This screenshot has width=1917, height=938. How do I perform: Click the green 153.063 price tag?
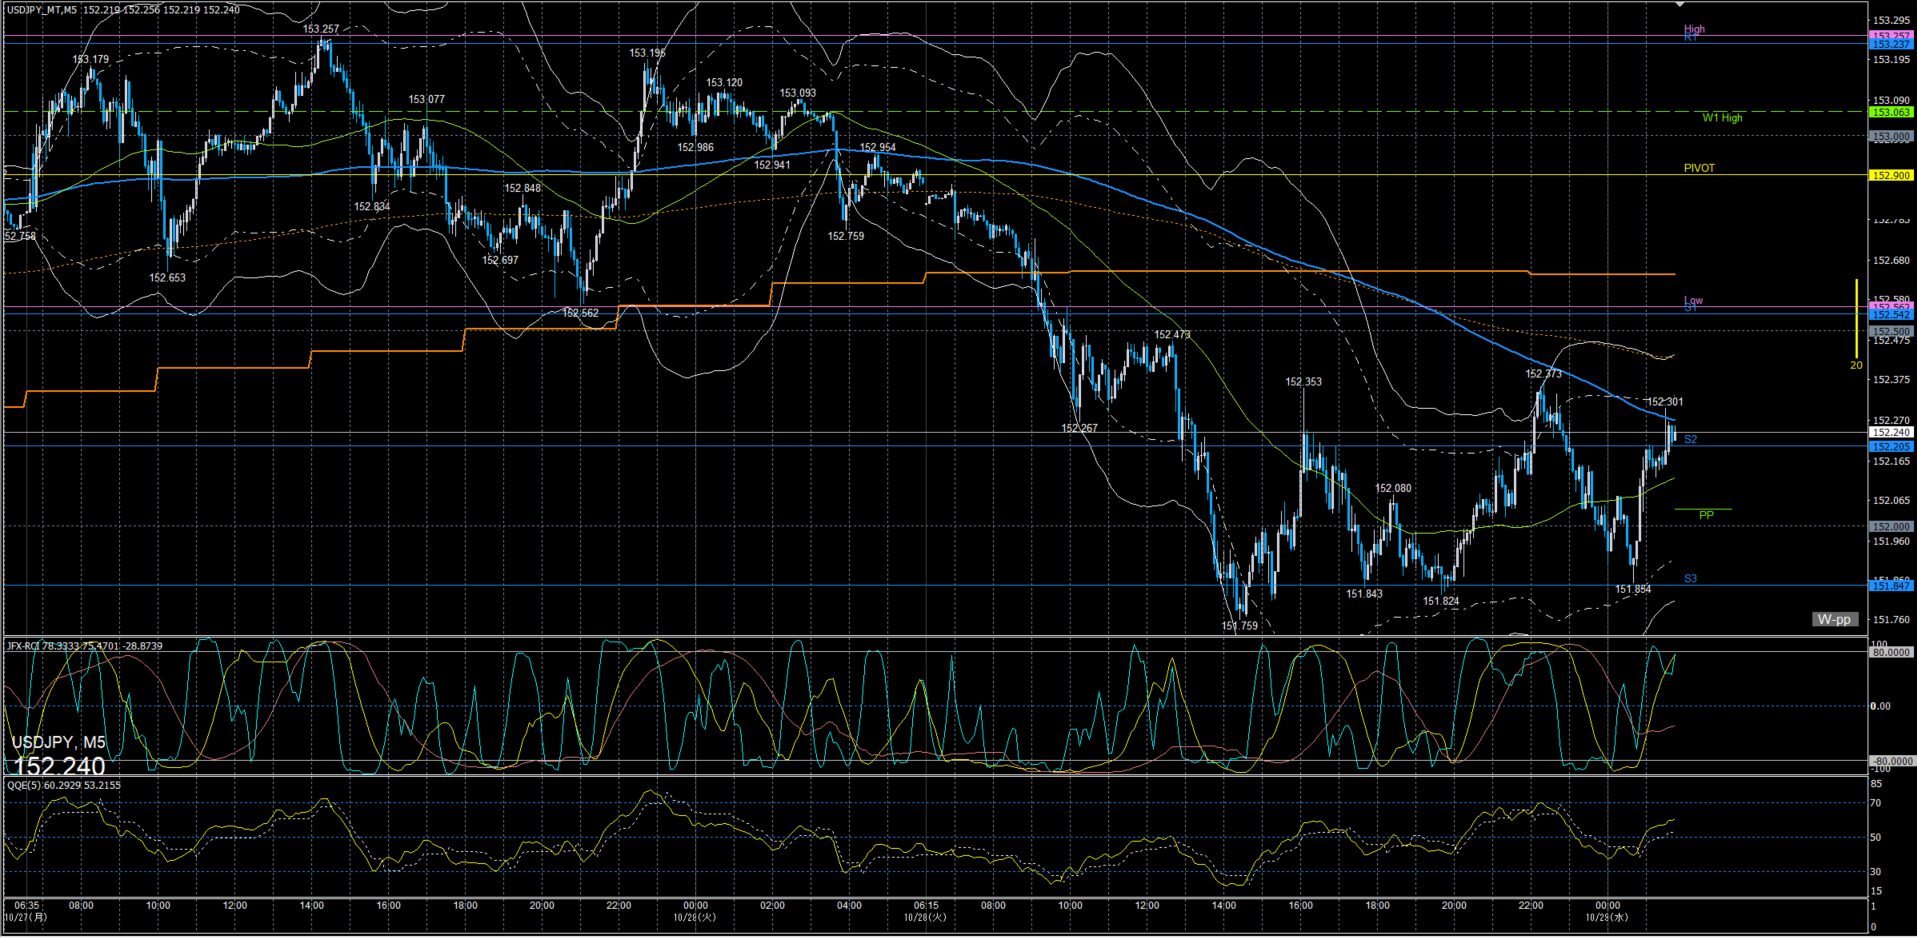[1890, 113]
